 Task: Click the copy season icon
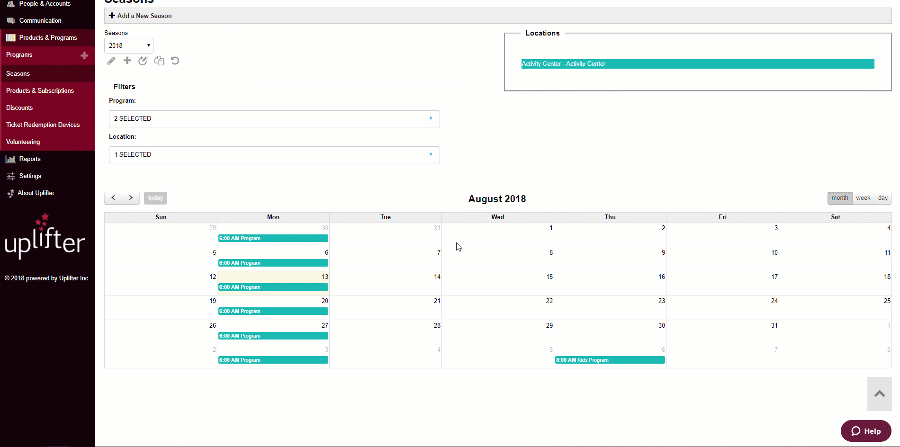pos(160,60)
